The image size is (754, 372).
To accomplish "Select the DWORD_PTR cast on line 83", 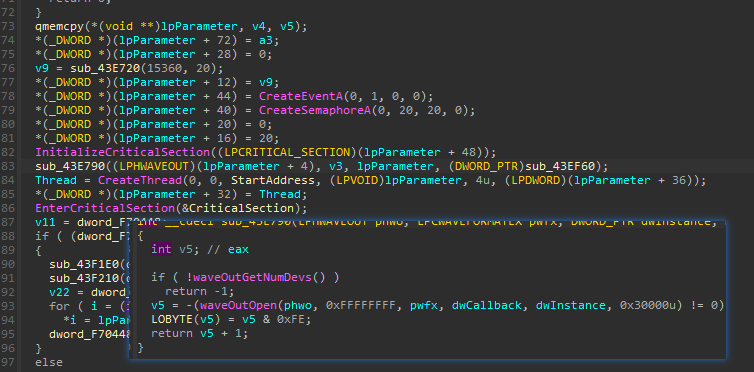I will click(487, 166).
